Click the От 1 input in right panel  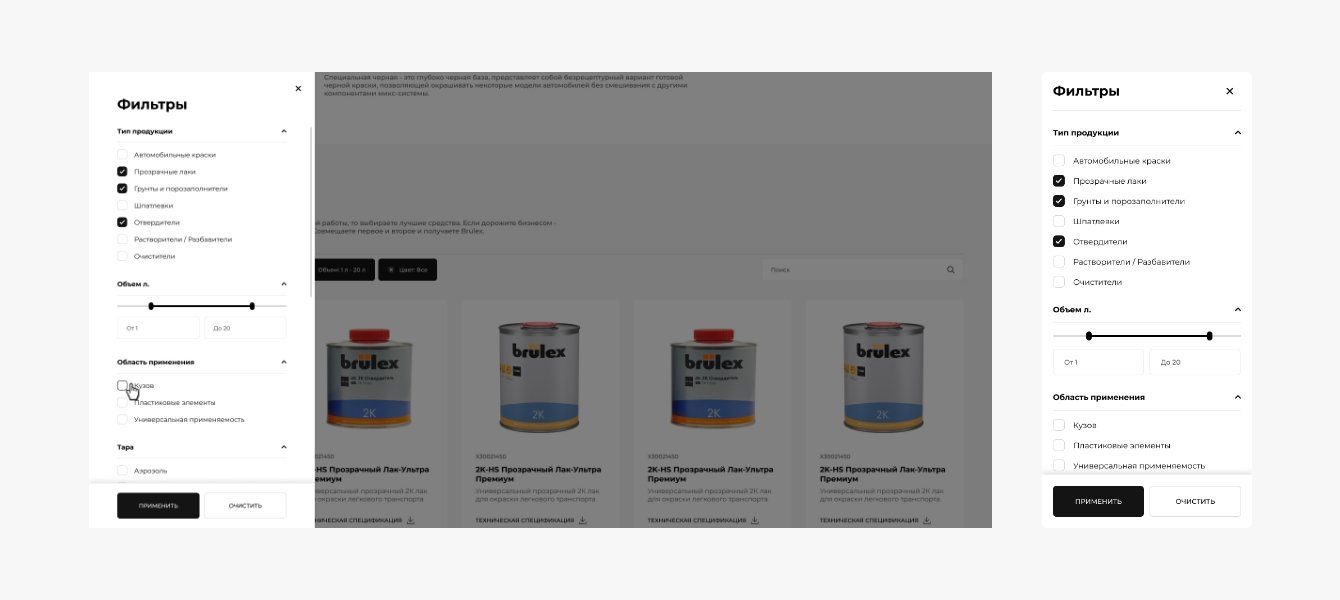click(x=1098, y=362)
